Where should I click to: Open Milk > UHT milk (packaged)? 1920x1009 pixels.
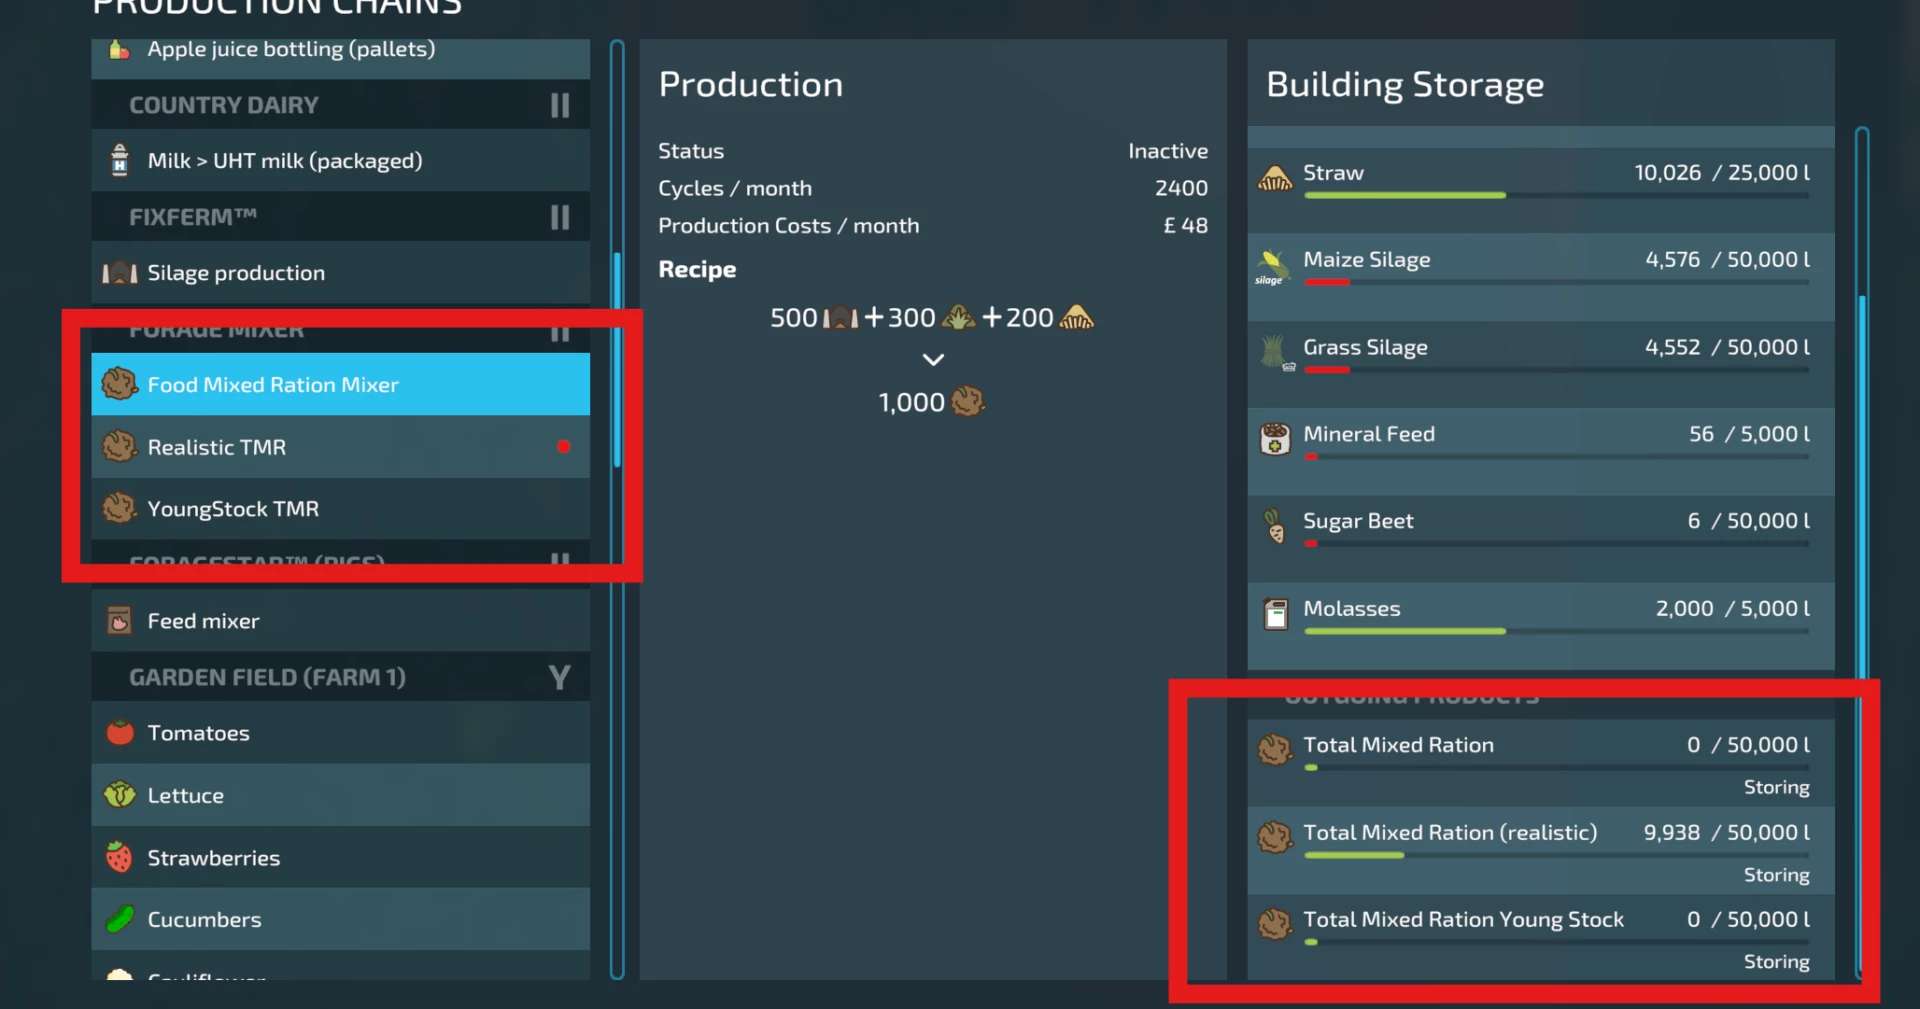(x=340, y=161)
